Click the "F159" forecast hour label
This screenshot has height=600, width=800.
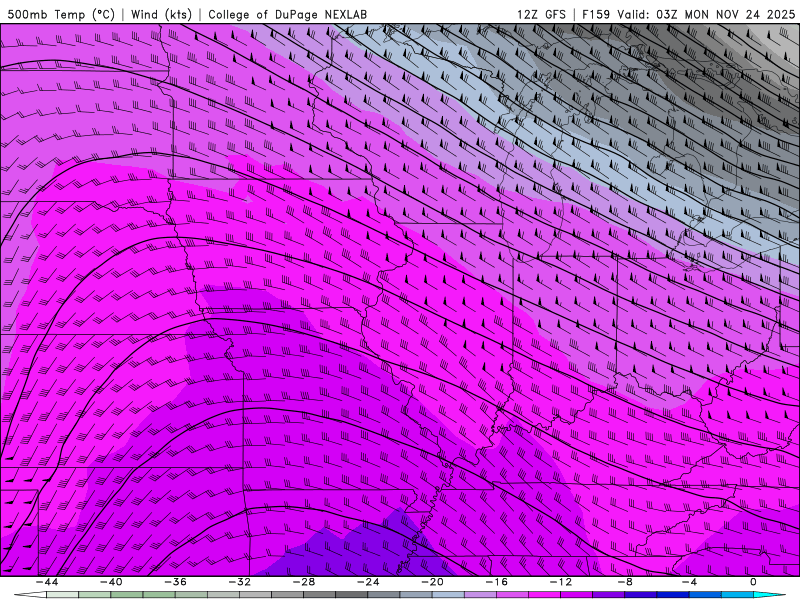pyautogui.click(x=596, y=14)
